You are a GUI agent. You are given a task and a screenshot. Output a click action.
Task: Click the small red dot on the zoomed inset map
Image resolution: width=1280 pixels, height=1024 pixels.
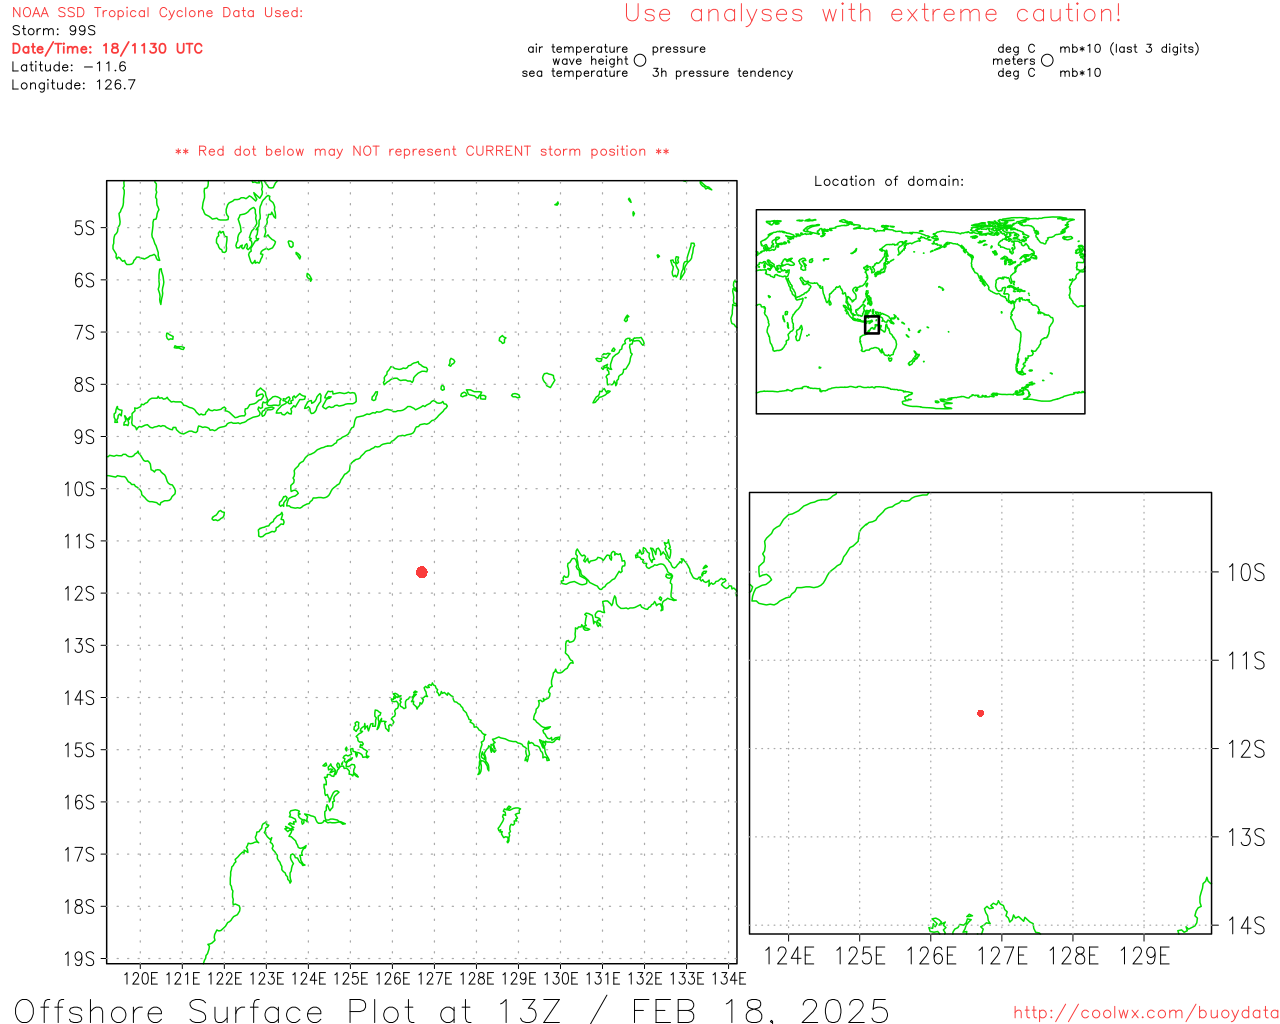tap(980, 713)
